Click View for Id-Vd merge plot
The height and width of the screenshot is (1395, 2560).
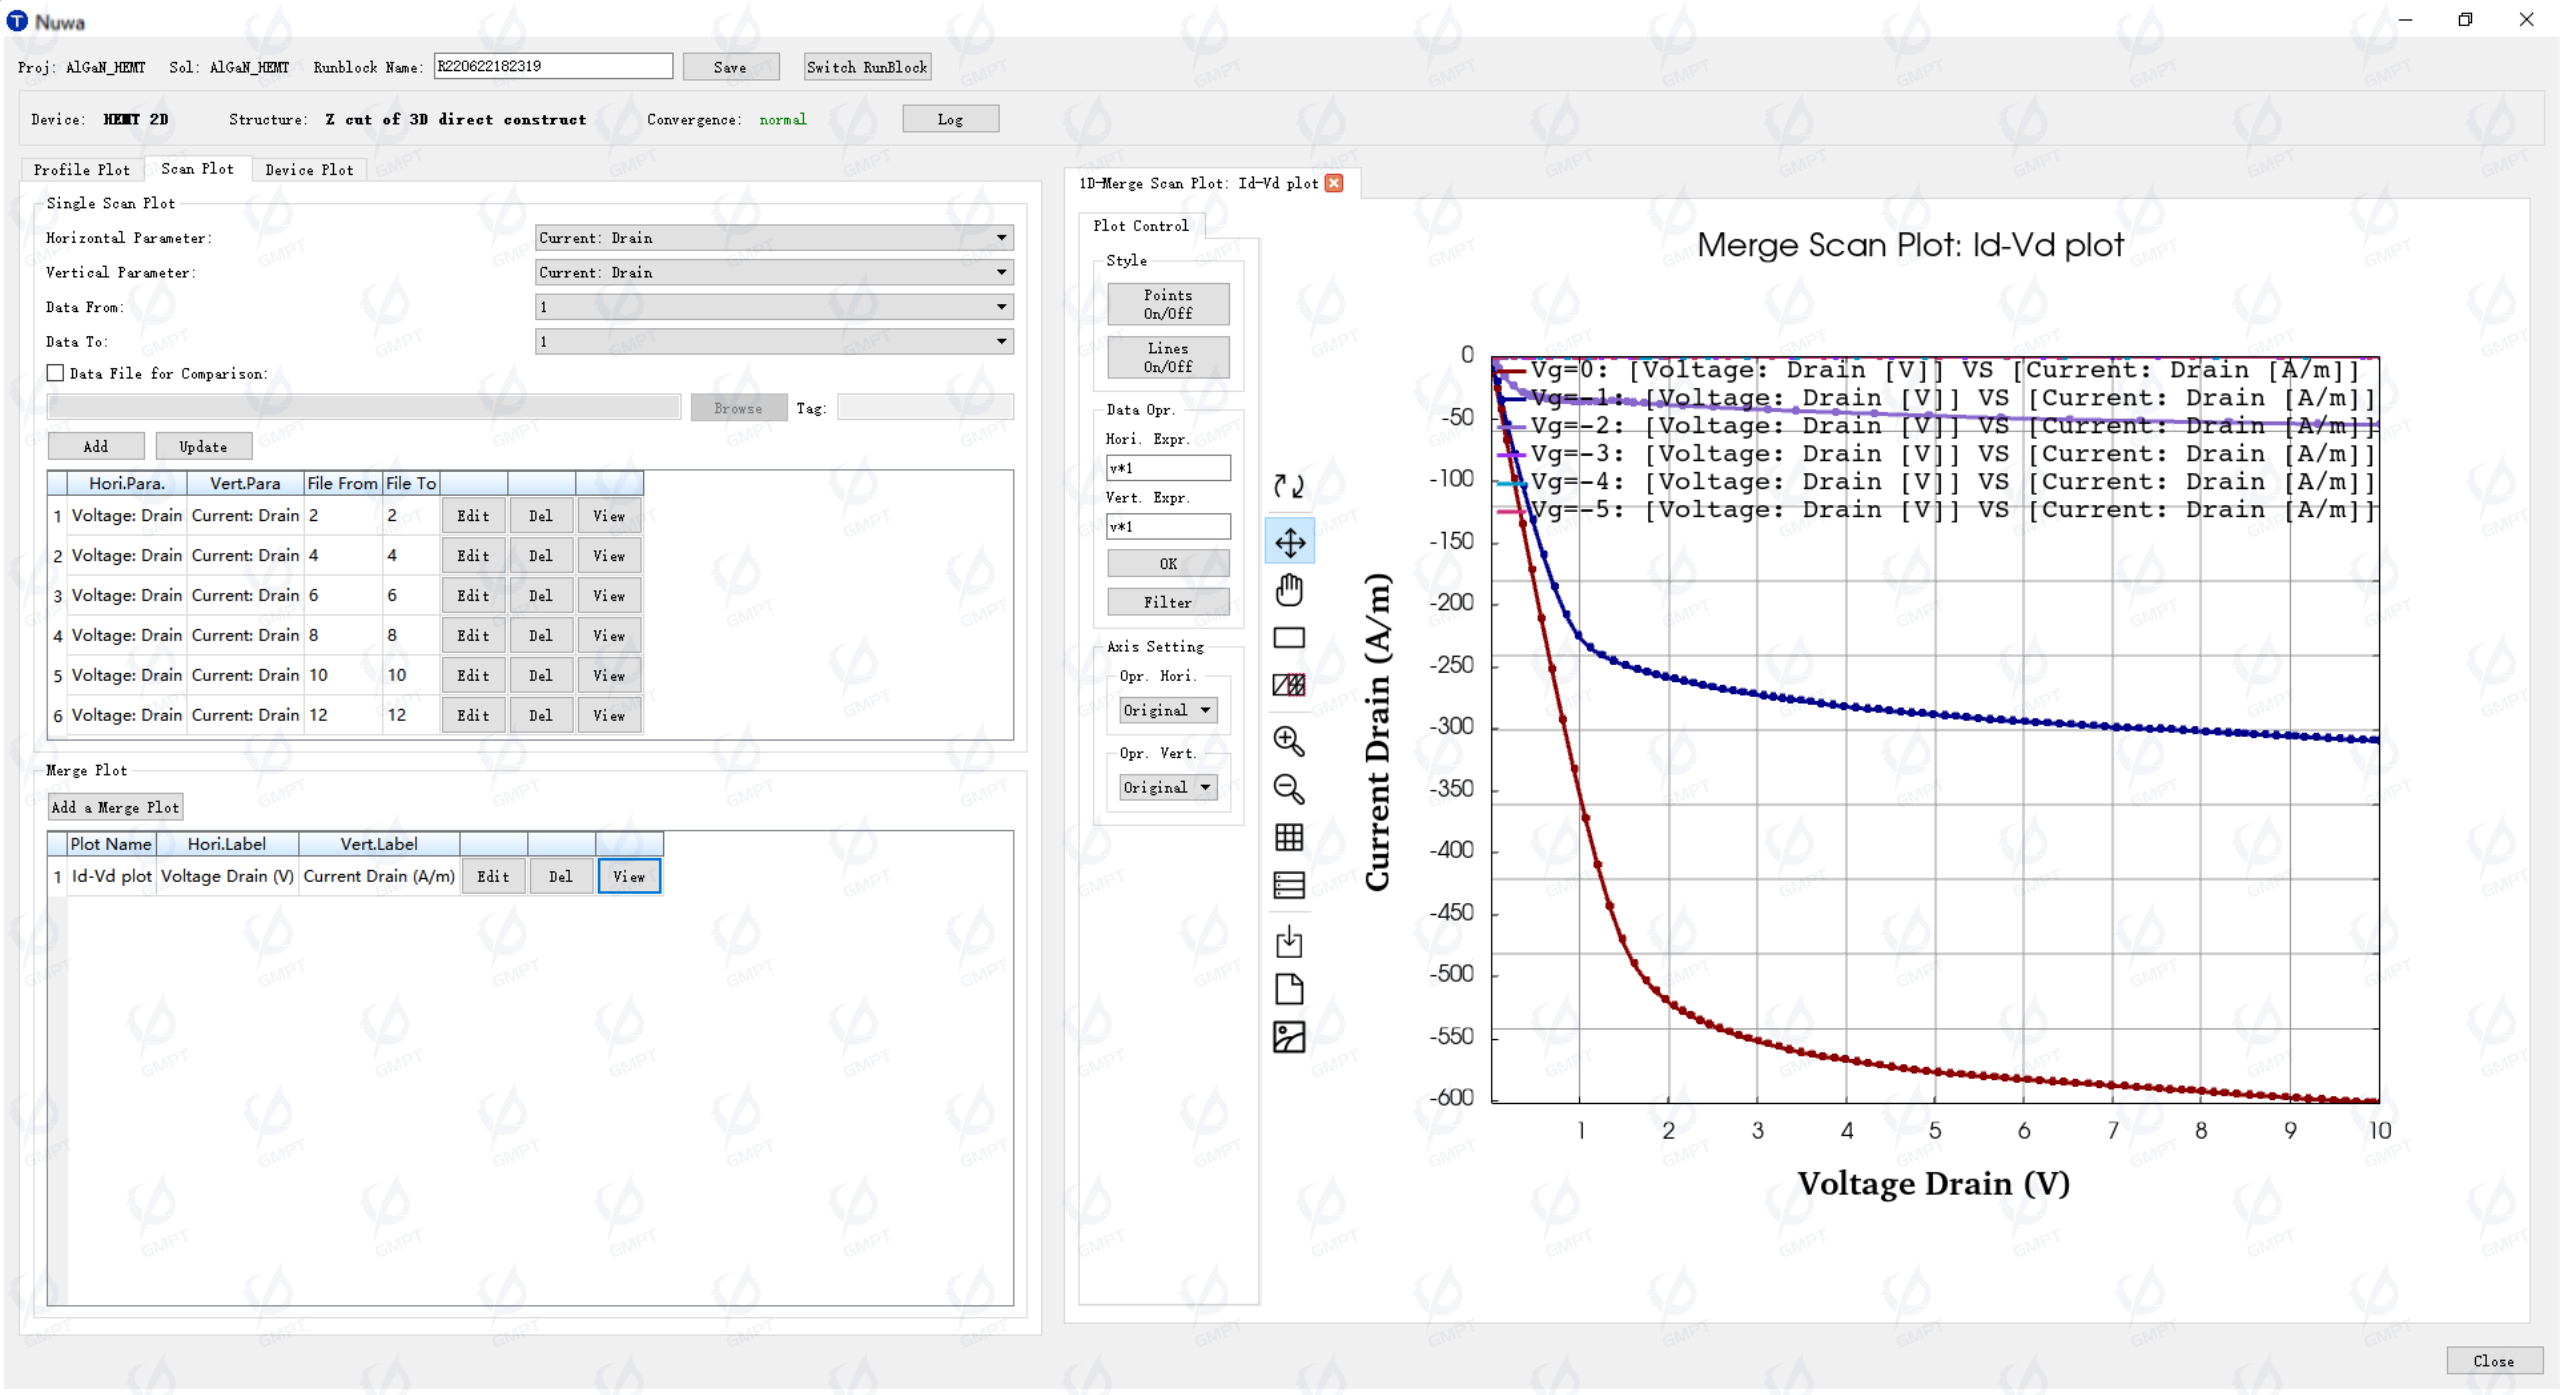629,877
